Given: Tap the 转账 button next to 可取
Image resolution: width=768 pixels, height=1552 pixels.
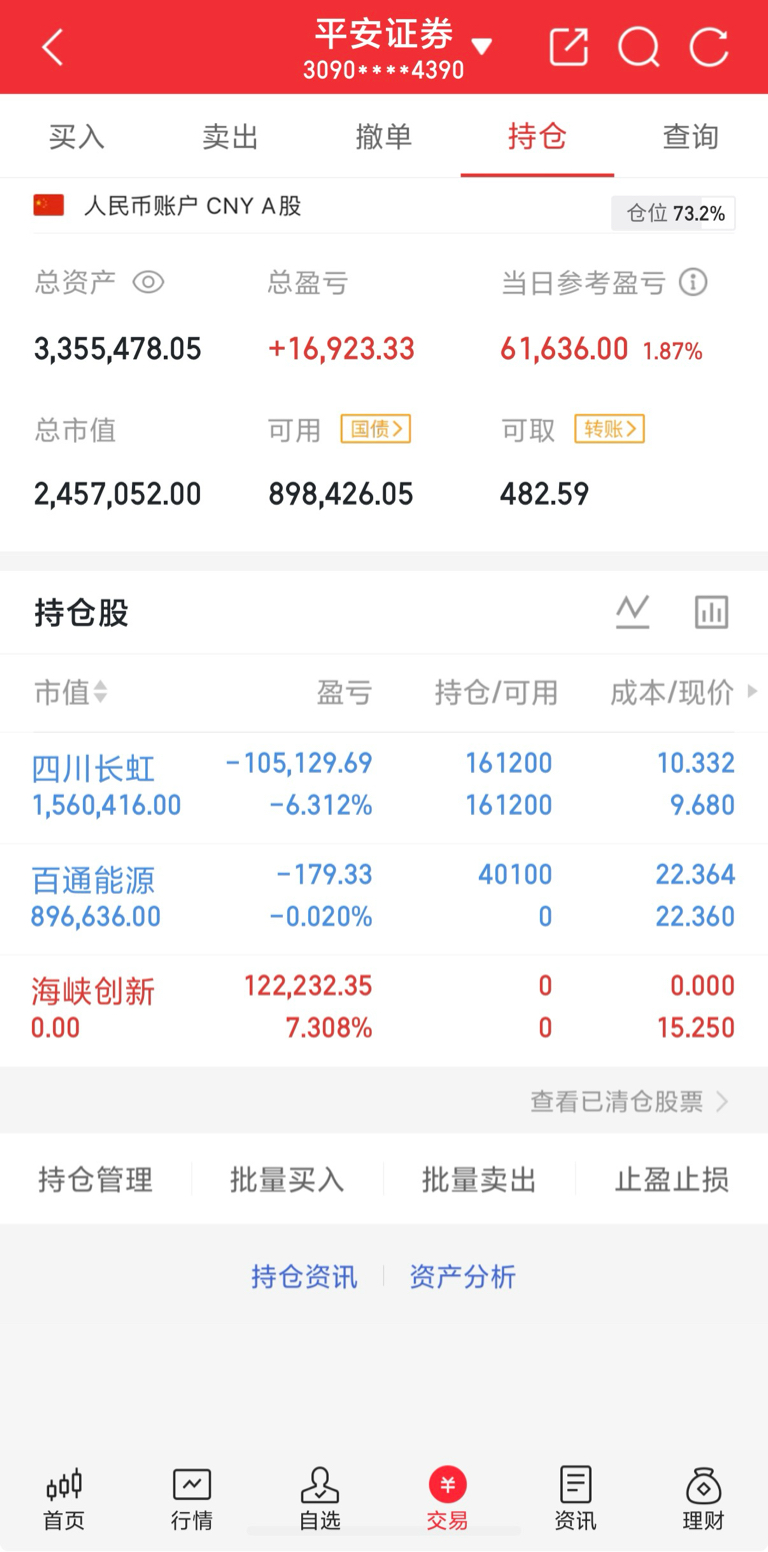Looking at the screenshot, I should pos(609,429).
